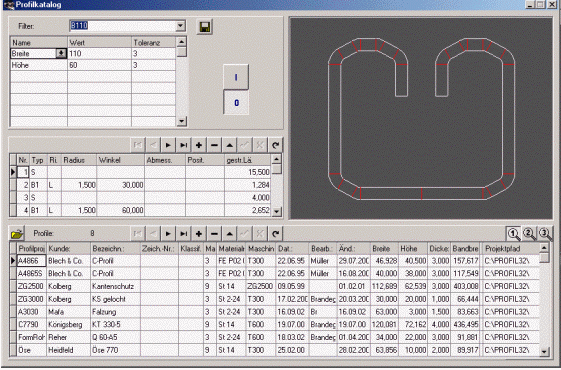The height and width of the screenshot is (370, 561).
Task: Click edit-record triangle in profile list navigator
Action: (229, 234)
